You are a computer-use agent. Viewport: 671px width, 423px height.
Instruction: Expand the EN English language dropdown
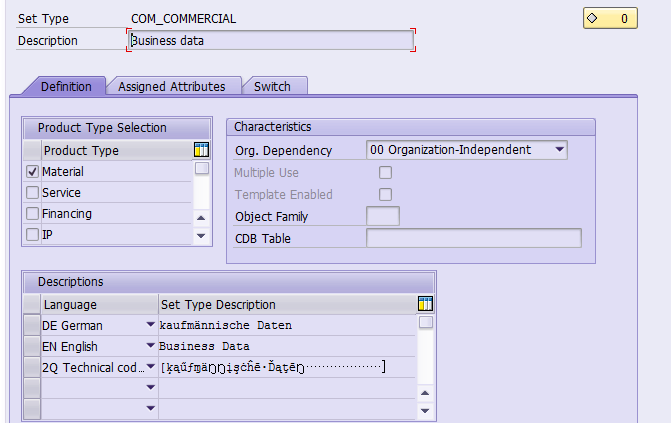pyautogui.click(x=150, y=346)
